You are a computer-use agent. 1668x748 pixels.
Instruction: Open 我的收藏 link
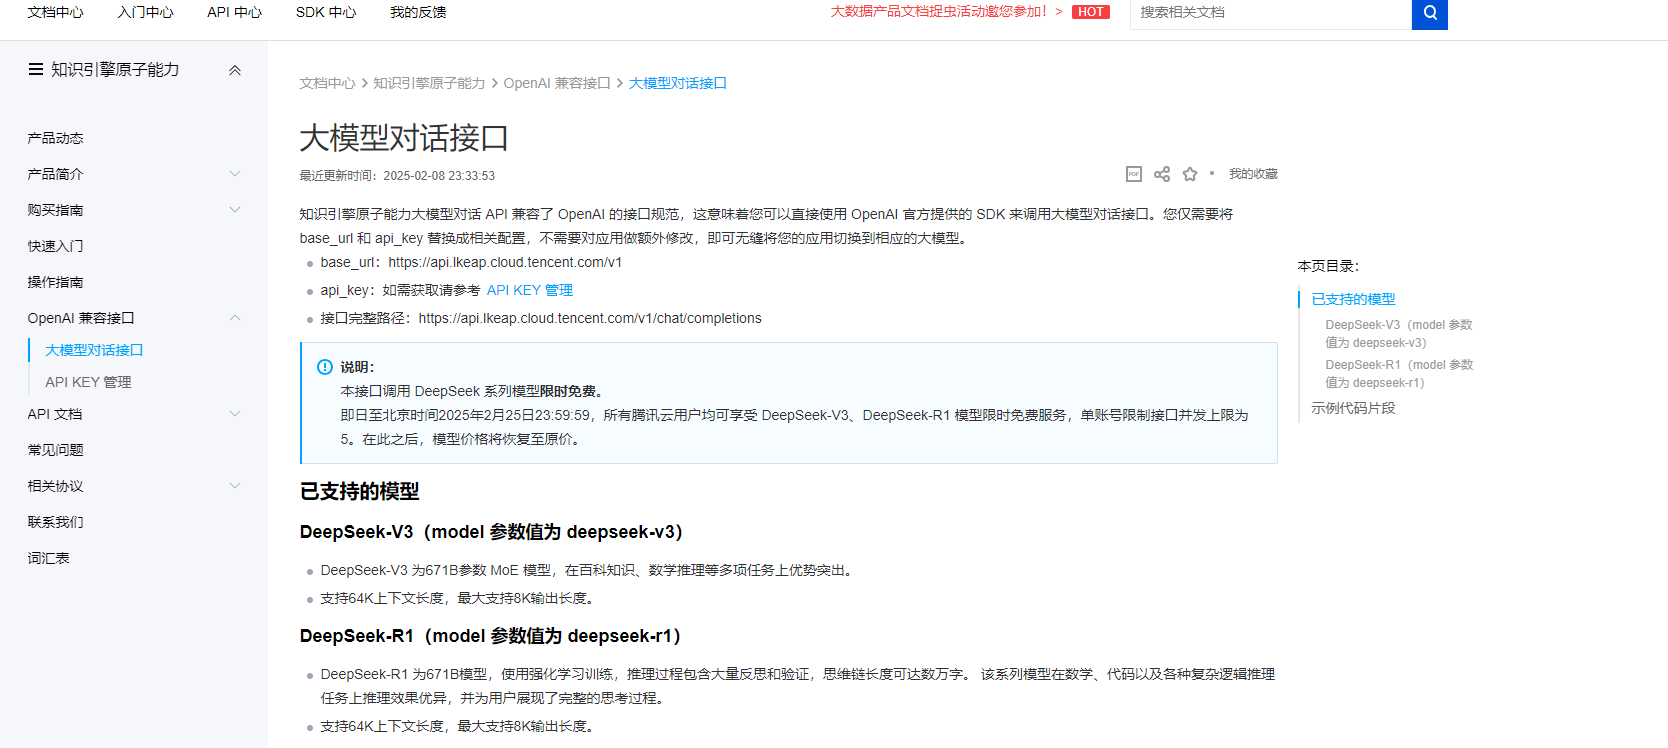[1253, 174]
